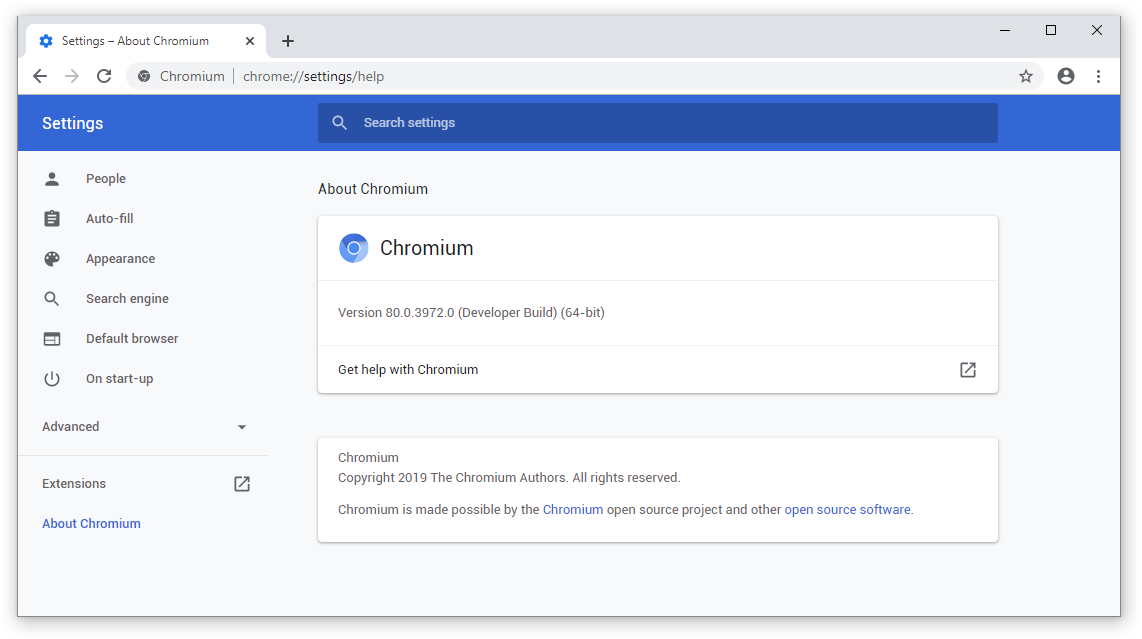This screenshot has height=639, width=1142.
Task: Click the back navigation arrow
Action: tap(39, 76)
